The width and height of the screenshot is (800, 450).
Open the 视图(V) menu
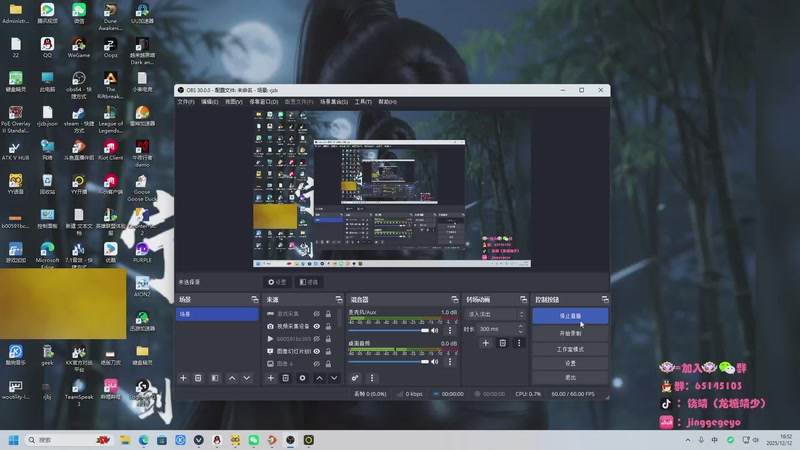[234, 102]
